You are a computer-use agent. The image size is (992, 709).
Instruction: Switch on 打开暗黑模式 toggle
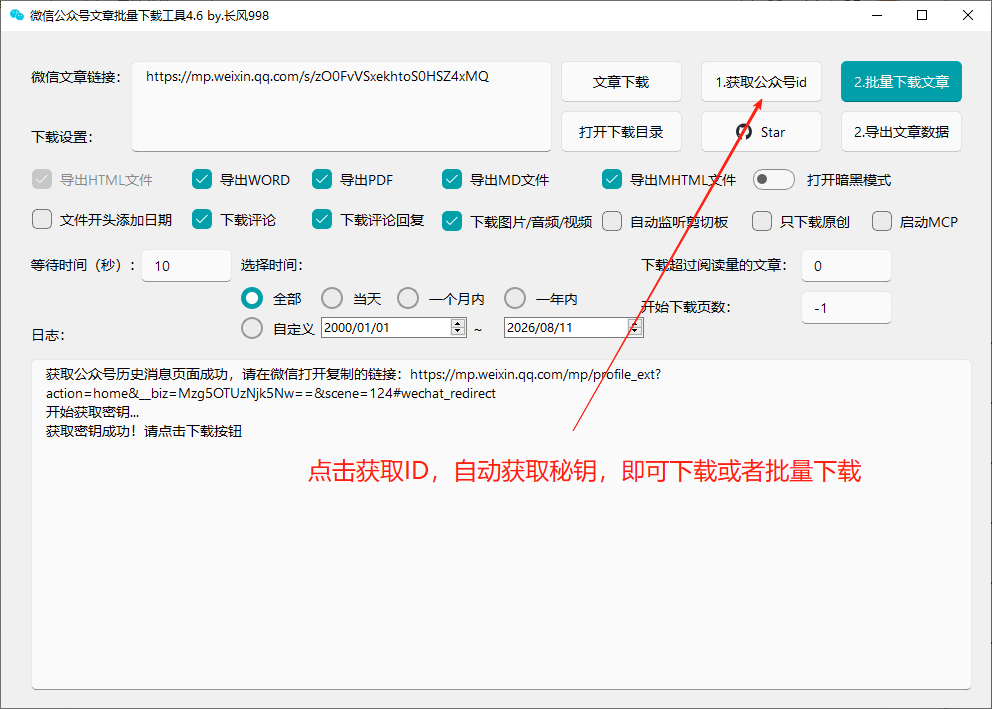(x=773, y=180)
